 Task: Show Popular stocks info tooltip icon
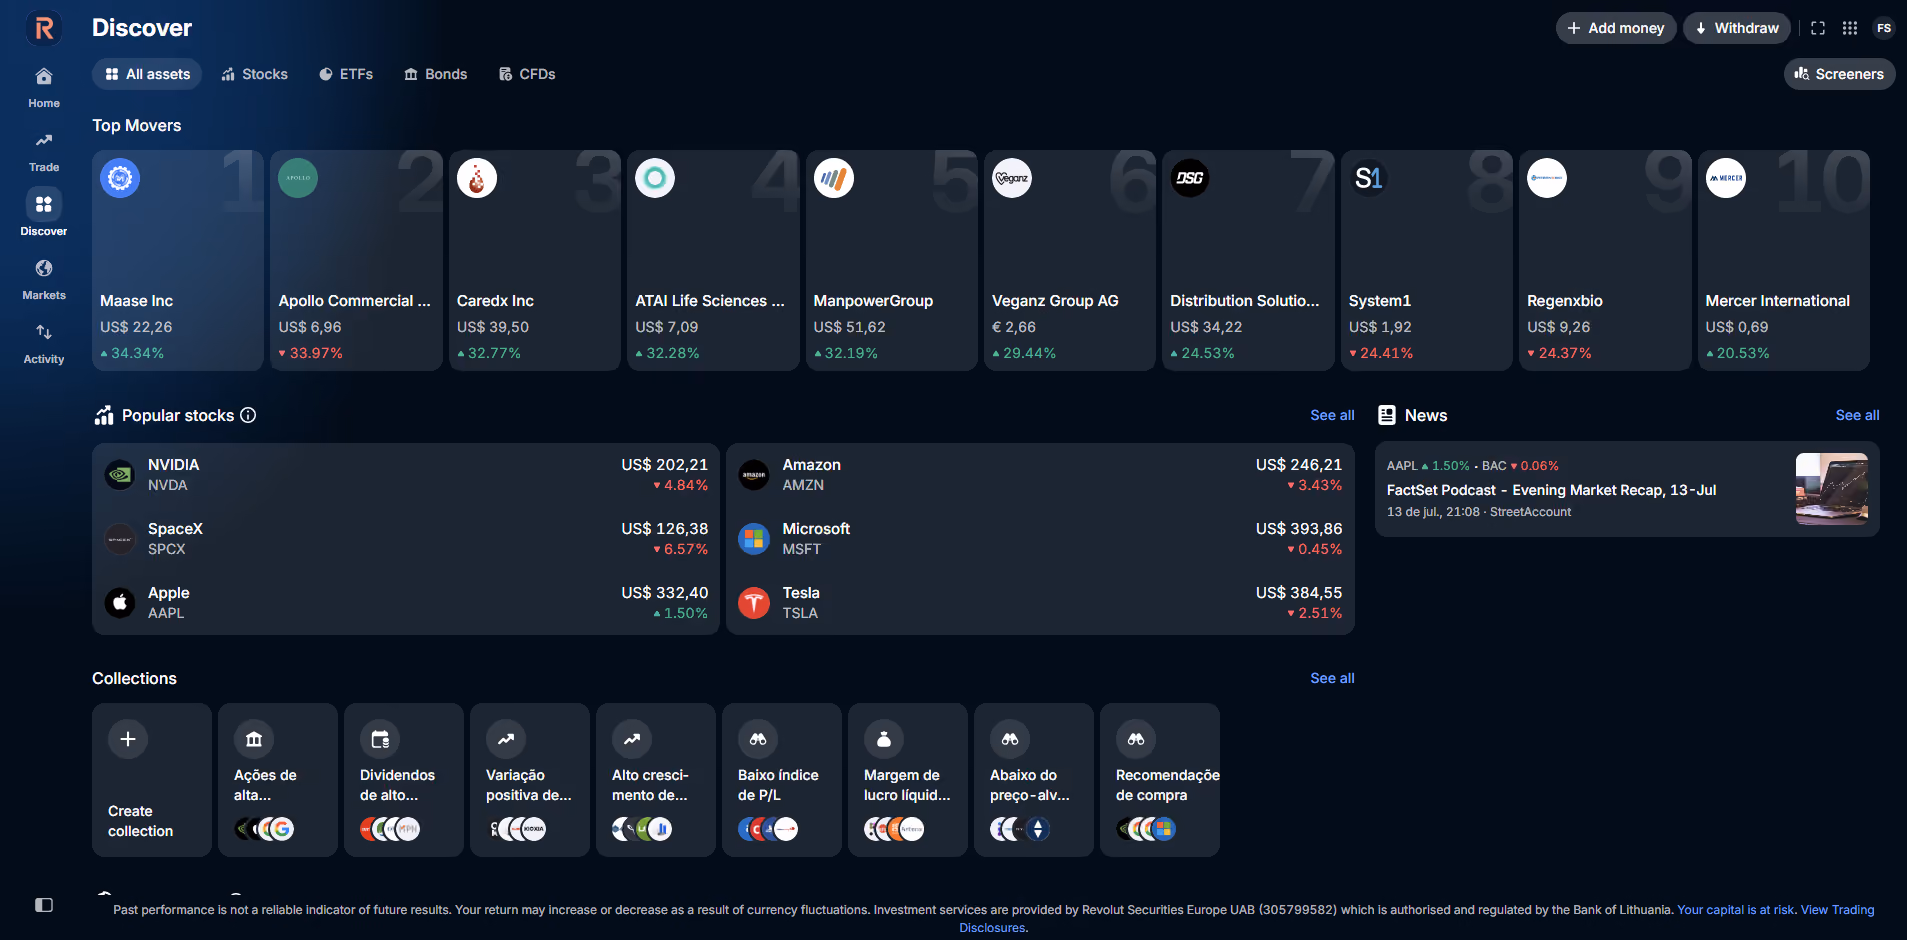tap(248, 415)
